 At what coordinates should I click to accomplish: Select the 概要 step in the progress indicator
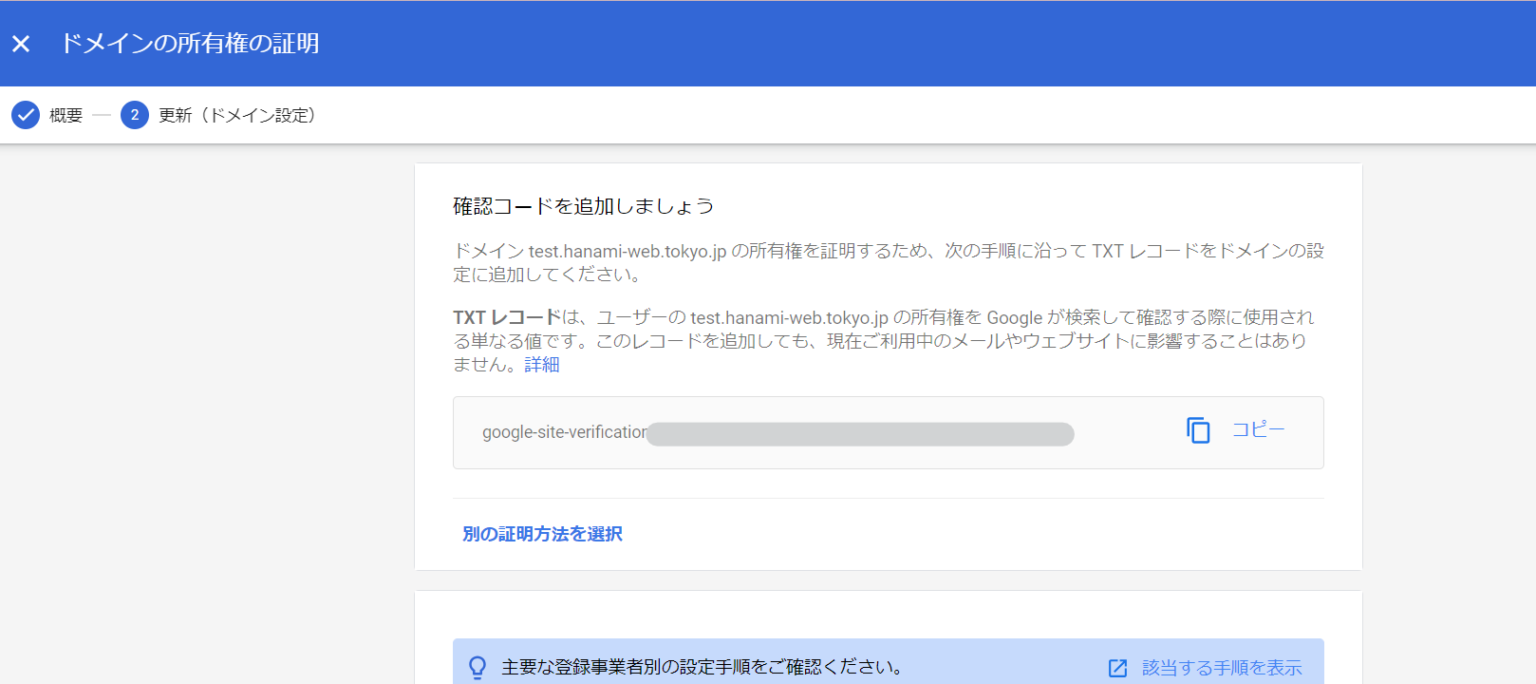click(x=64, y=114)
